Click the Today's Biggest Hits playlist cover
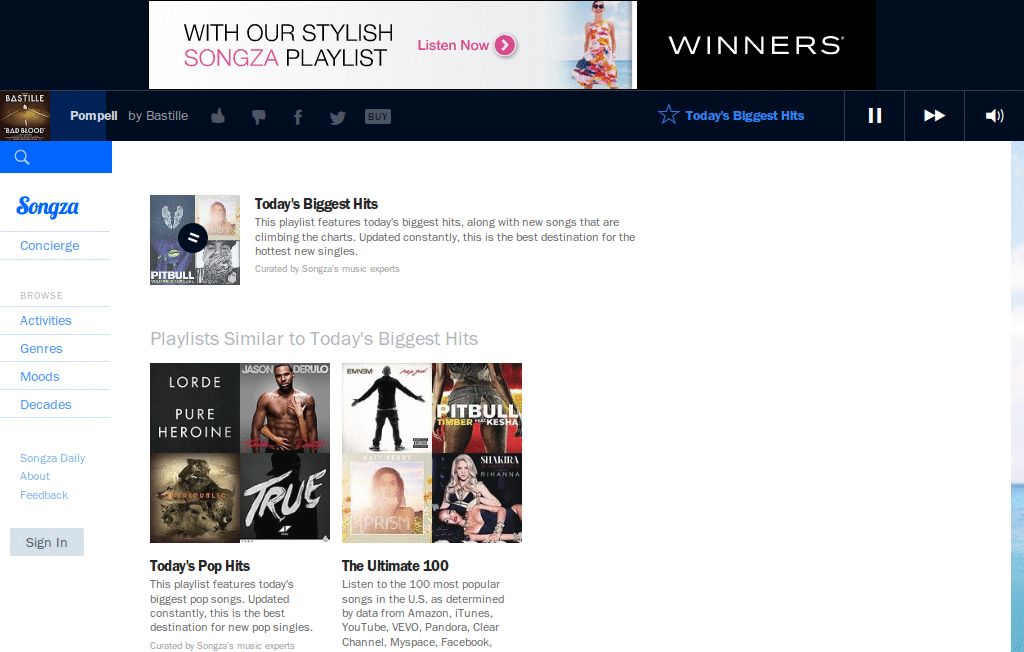 coord(195,240)
